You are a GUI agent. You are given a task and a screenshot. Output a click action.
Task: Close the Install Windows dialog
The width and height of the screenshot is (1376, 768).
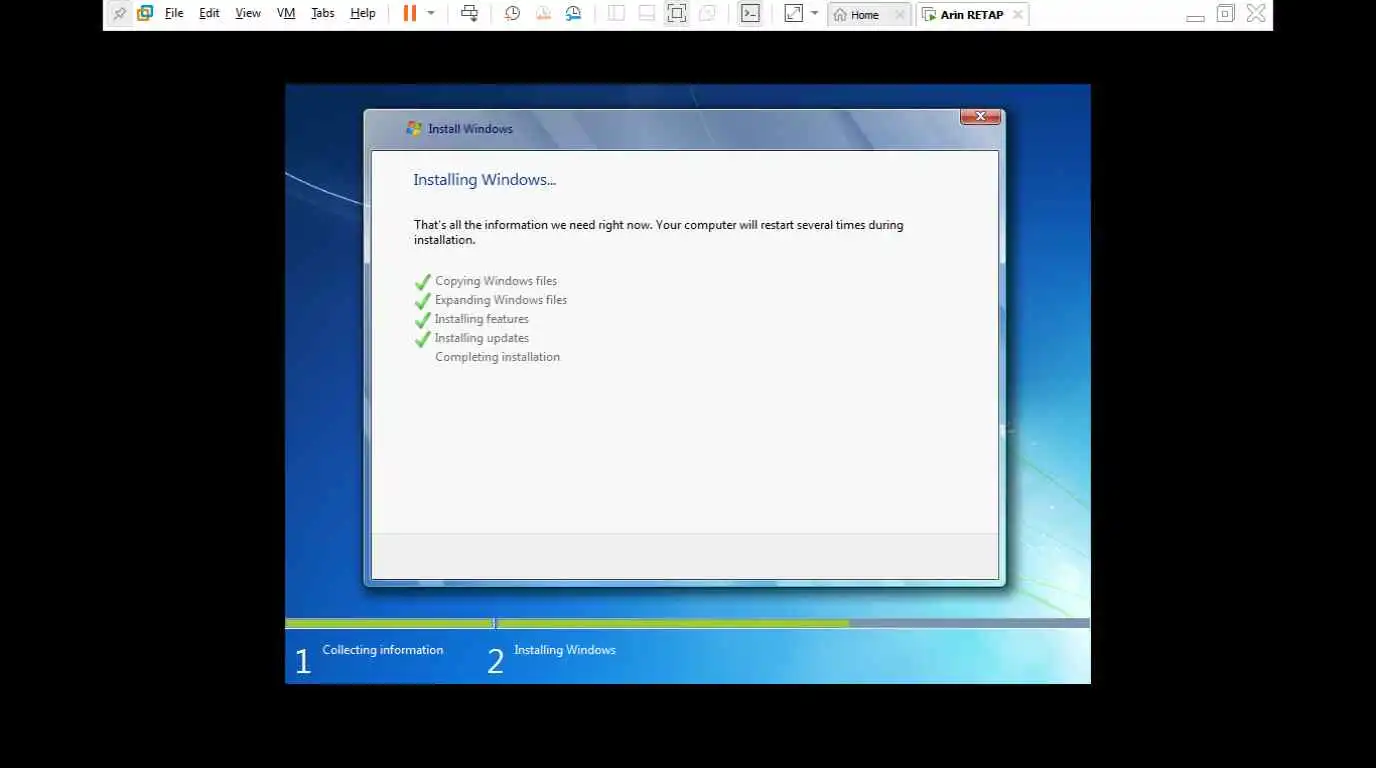tap(980, 117)
